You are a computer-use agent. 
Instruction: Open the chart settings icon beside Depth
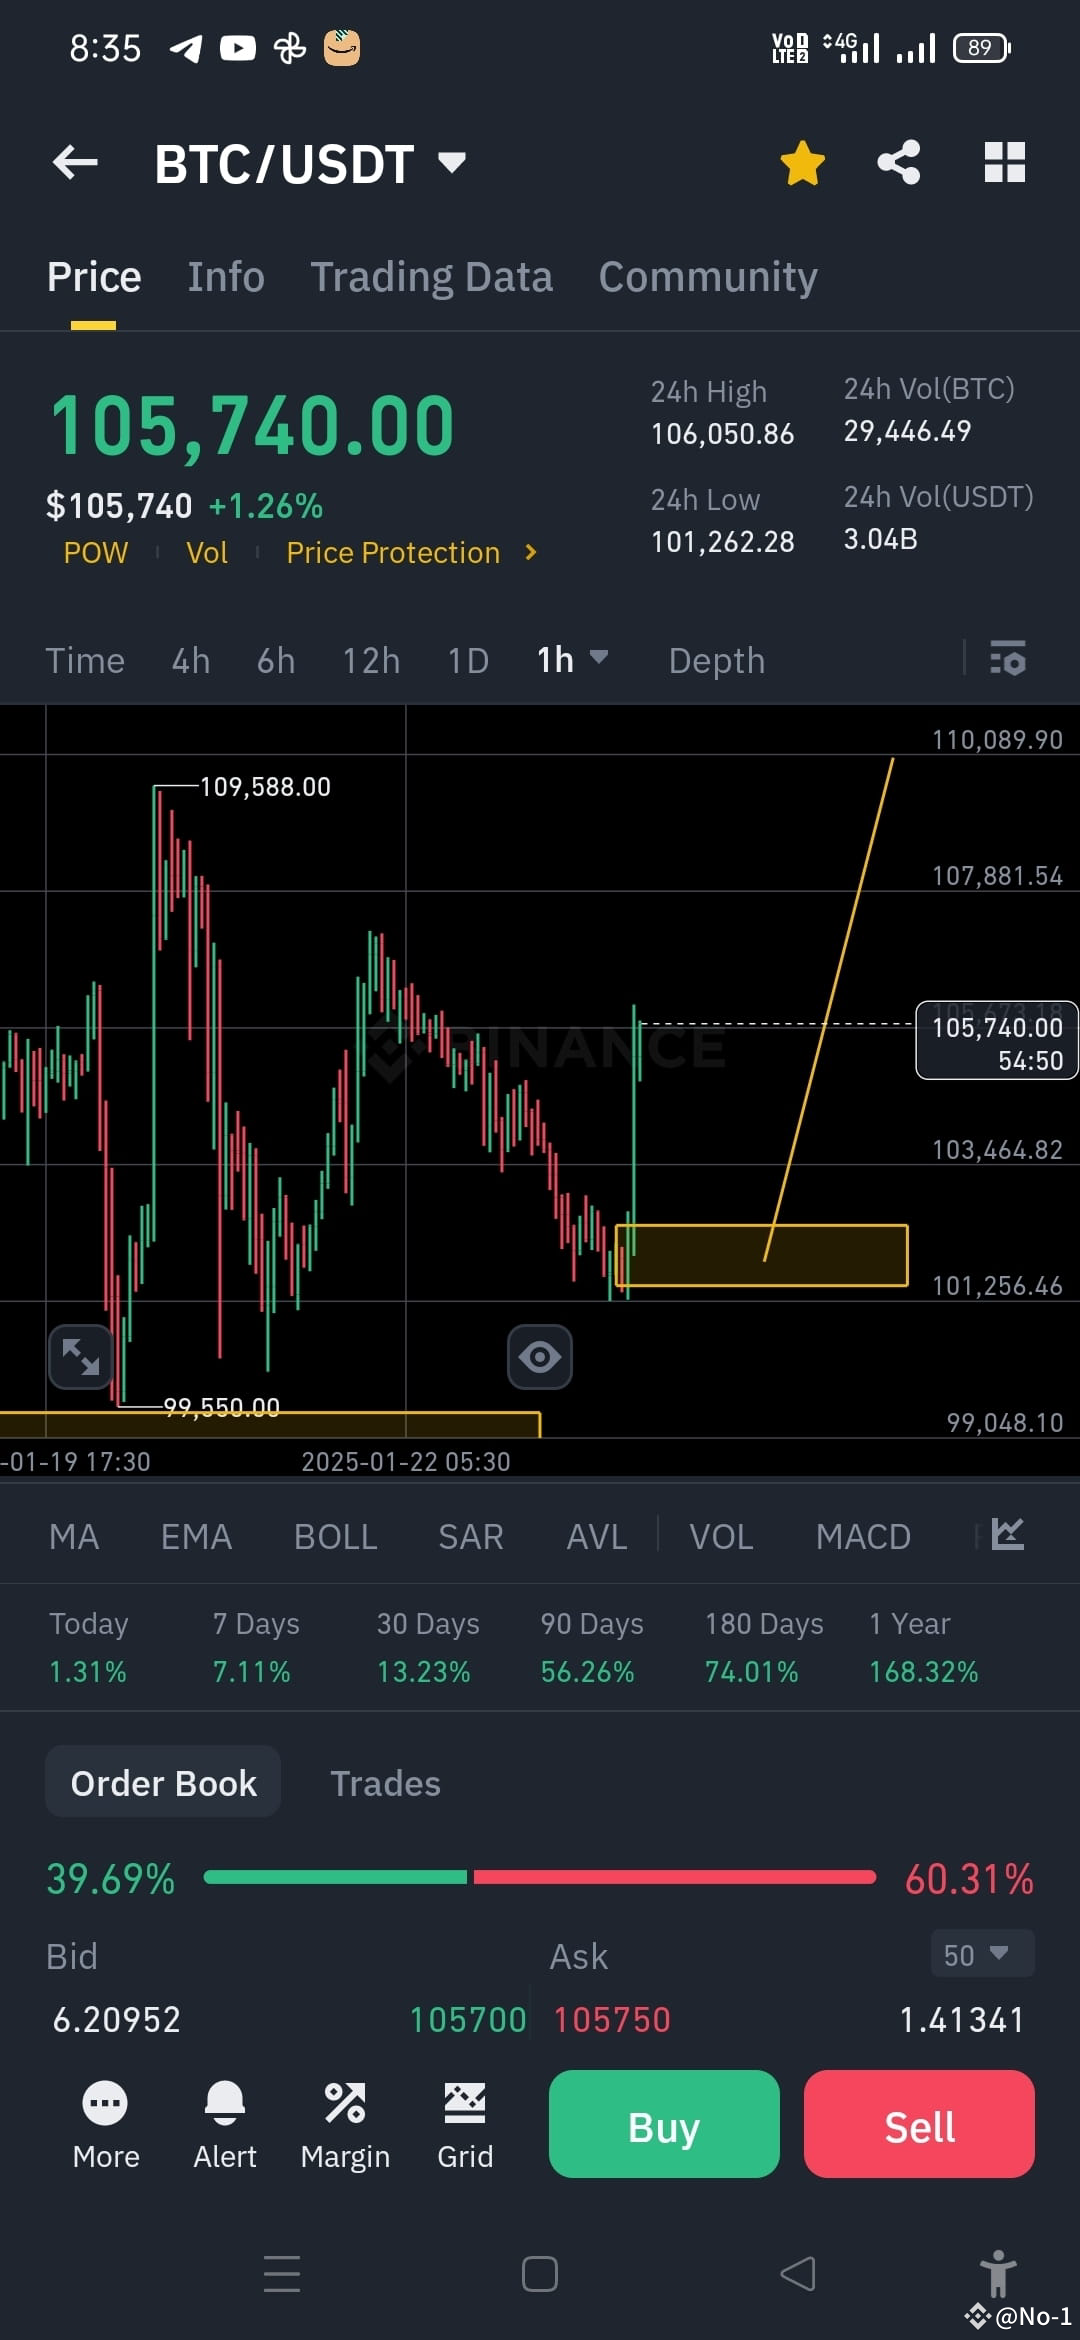pos(1009,659)
